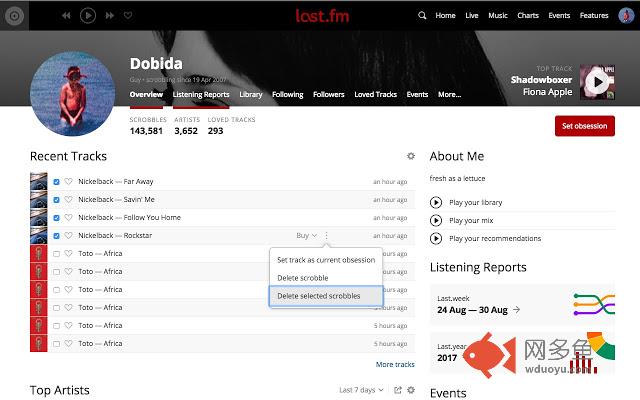Switch to the Overview tab

coord(146,94)
